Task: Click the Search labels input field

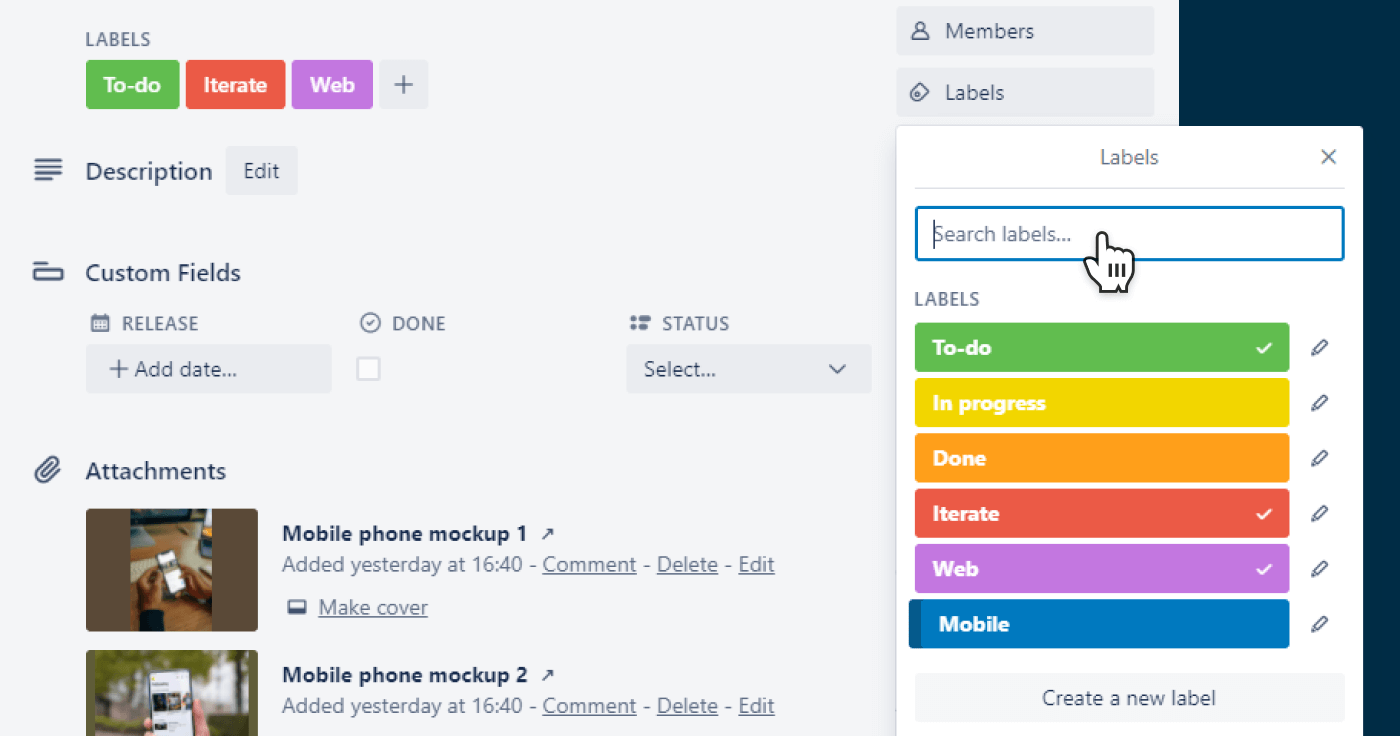Action: point(1128,233)
